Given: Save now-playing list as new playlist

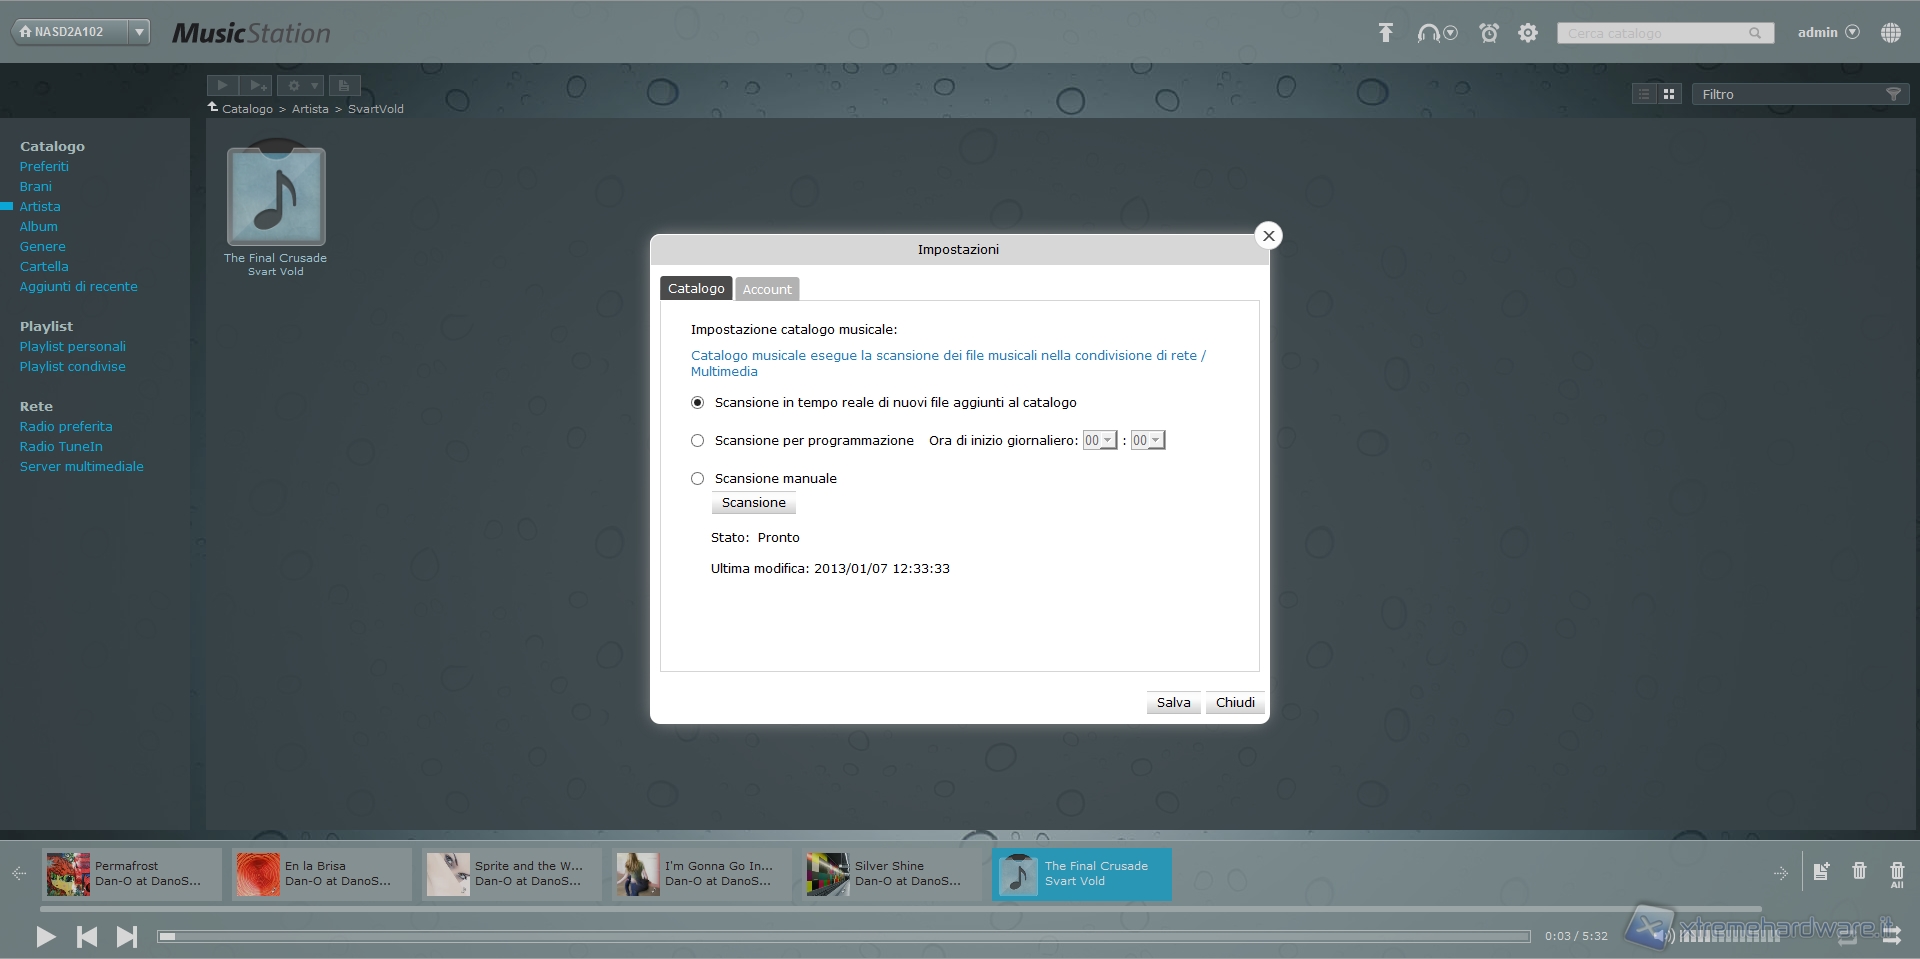Looking at the screenshot, I should [1821, 871].
